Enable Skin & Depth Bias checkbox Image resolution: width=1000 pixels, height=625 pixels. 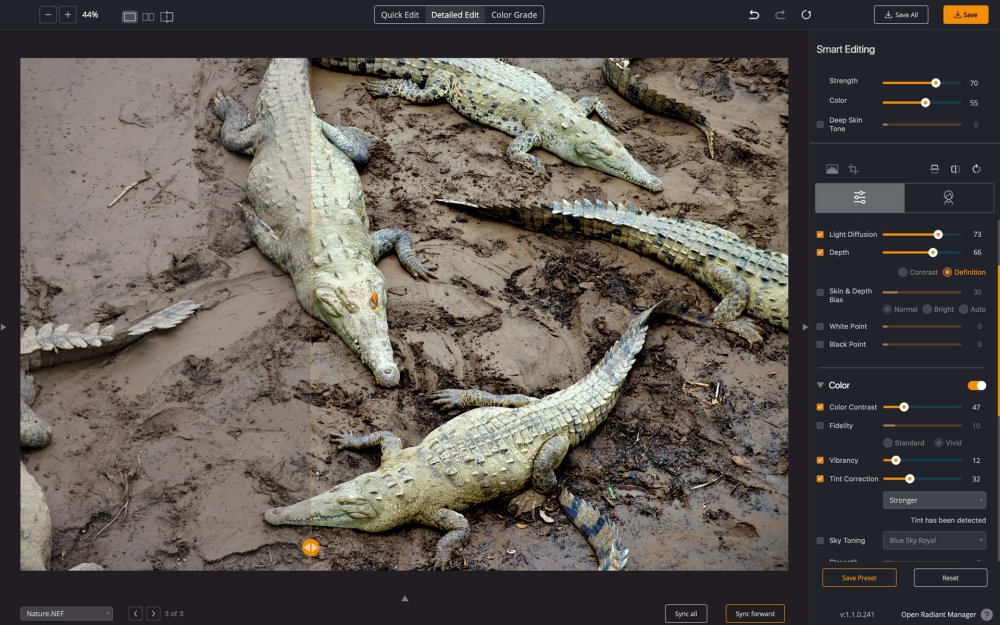pyautogui.click(x=820, y=293)
